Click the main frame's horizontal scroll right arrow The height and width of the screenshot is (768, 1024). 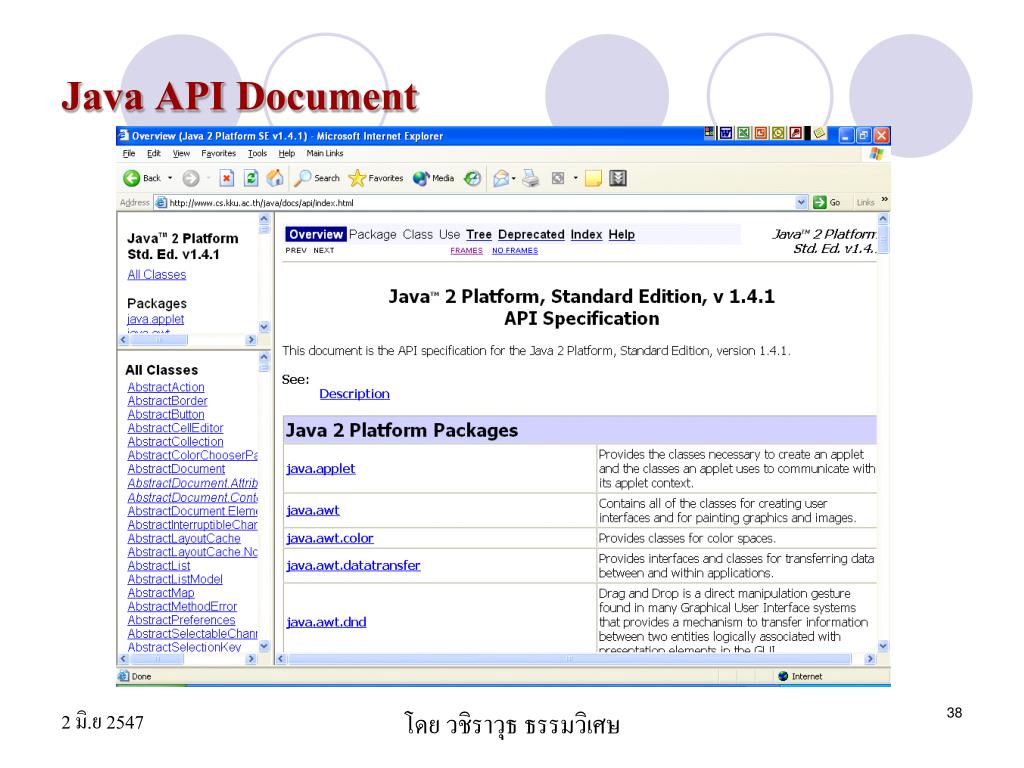tap(869, 660)
